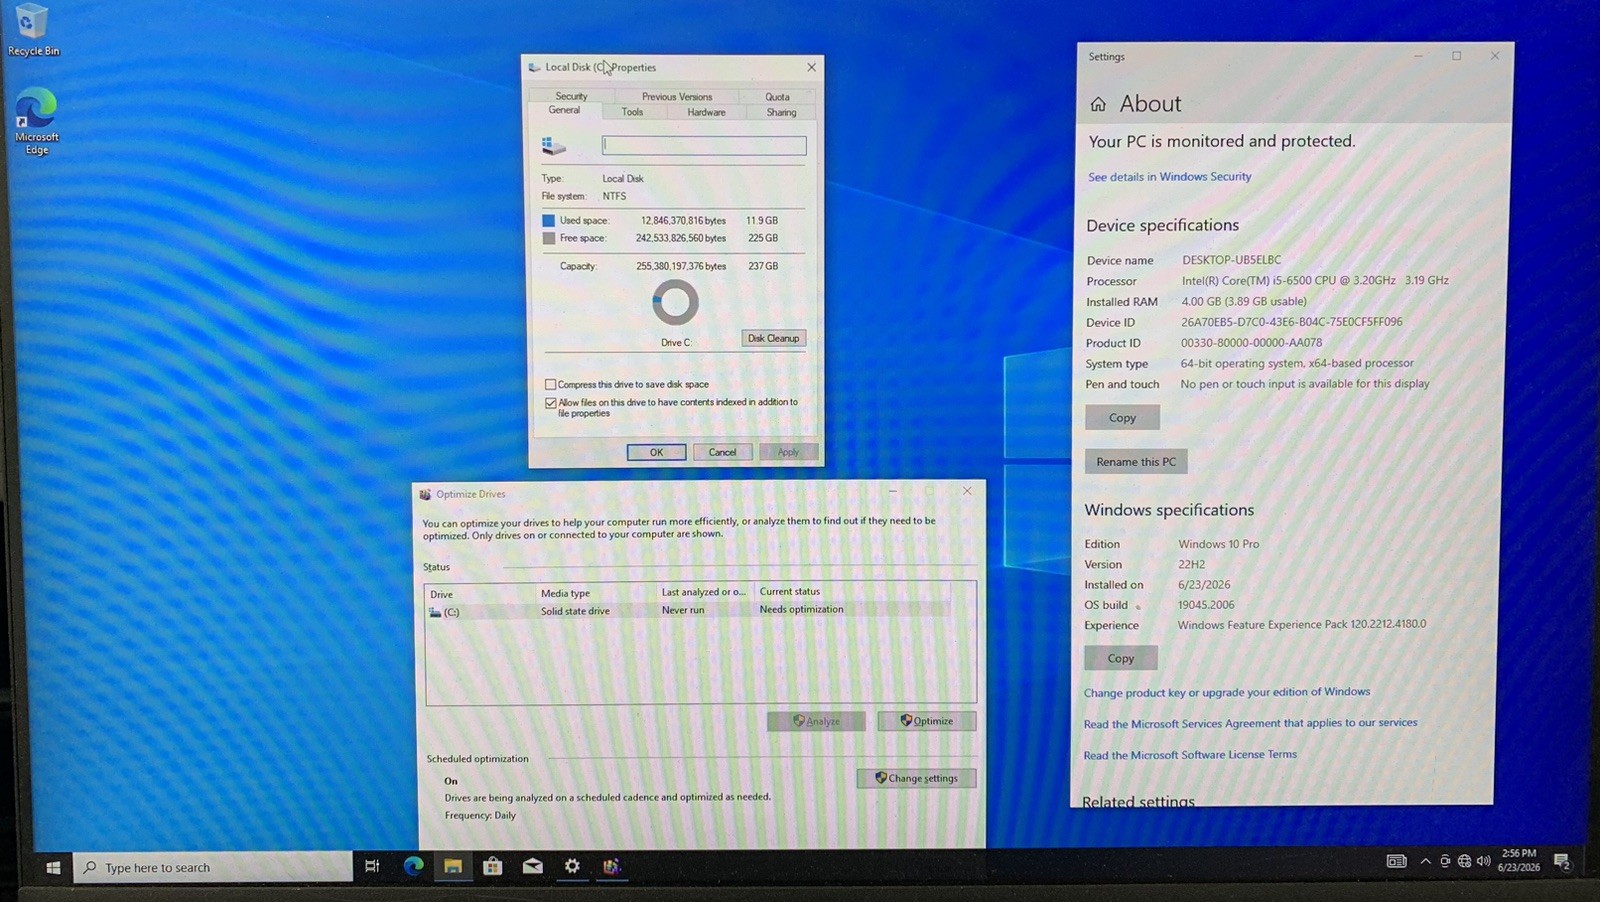The width and height of the screenshot is (1600, 902).
Task: Maximize the Settings window
Action: (1456, 56)
